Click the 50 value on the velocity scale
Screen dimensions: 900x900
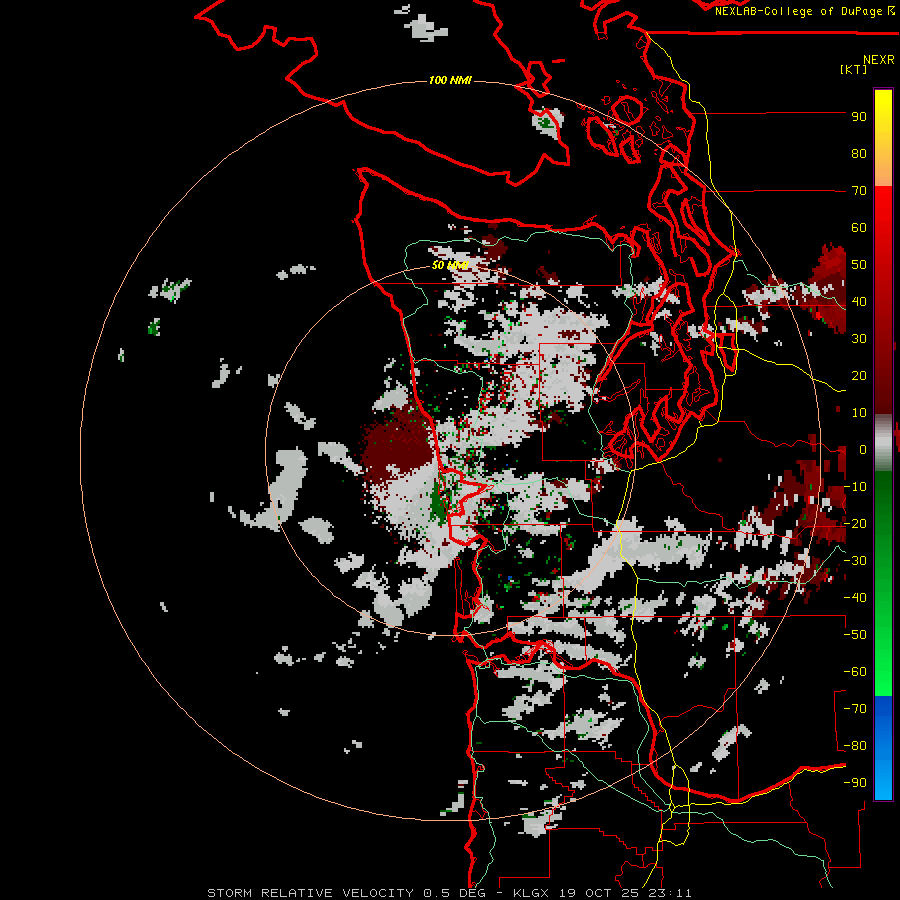(859, 265)
